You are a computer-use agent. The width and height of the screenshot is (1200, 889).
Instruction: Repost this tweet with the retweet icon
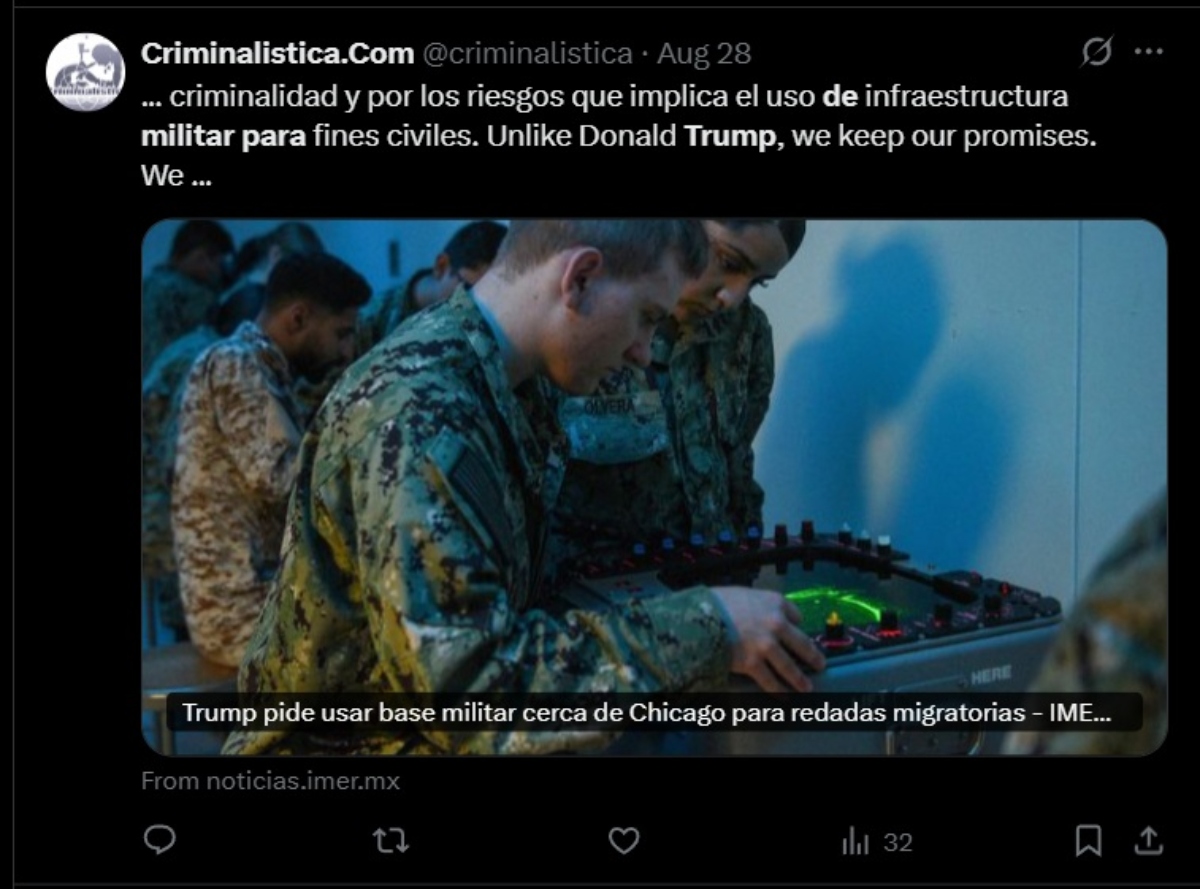(x=391, y=841)
